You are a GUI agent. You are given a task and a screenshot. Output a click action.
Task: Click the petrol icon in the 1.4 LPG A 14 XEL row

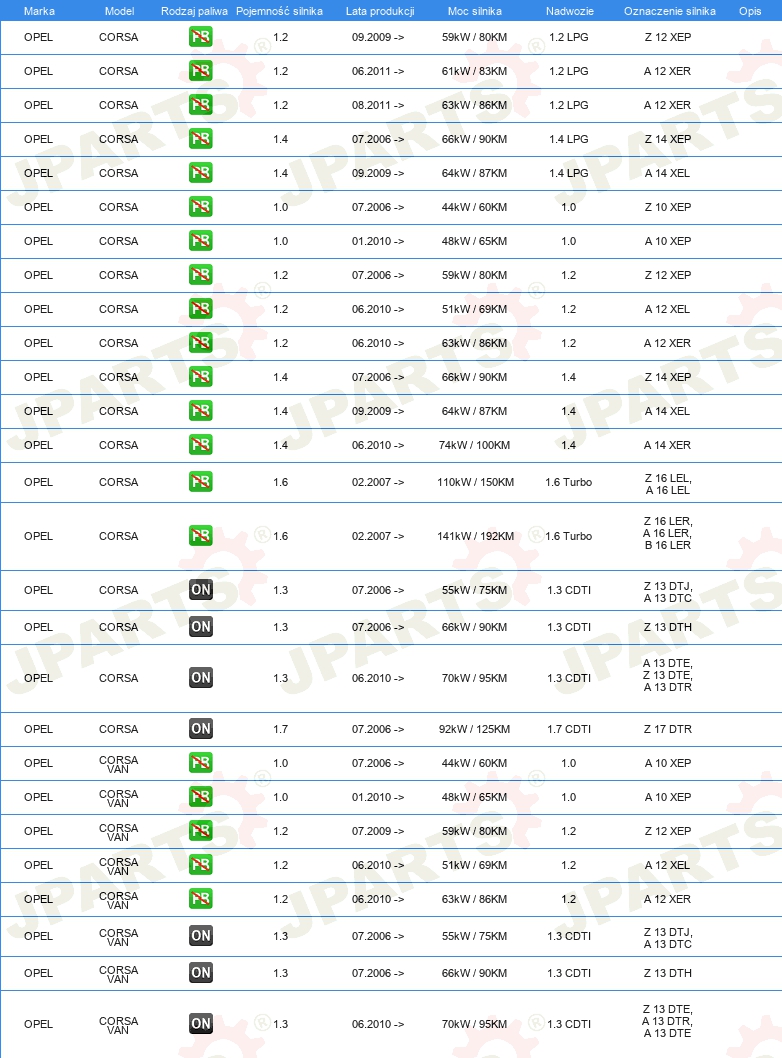[x=200, y=173]
